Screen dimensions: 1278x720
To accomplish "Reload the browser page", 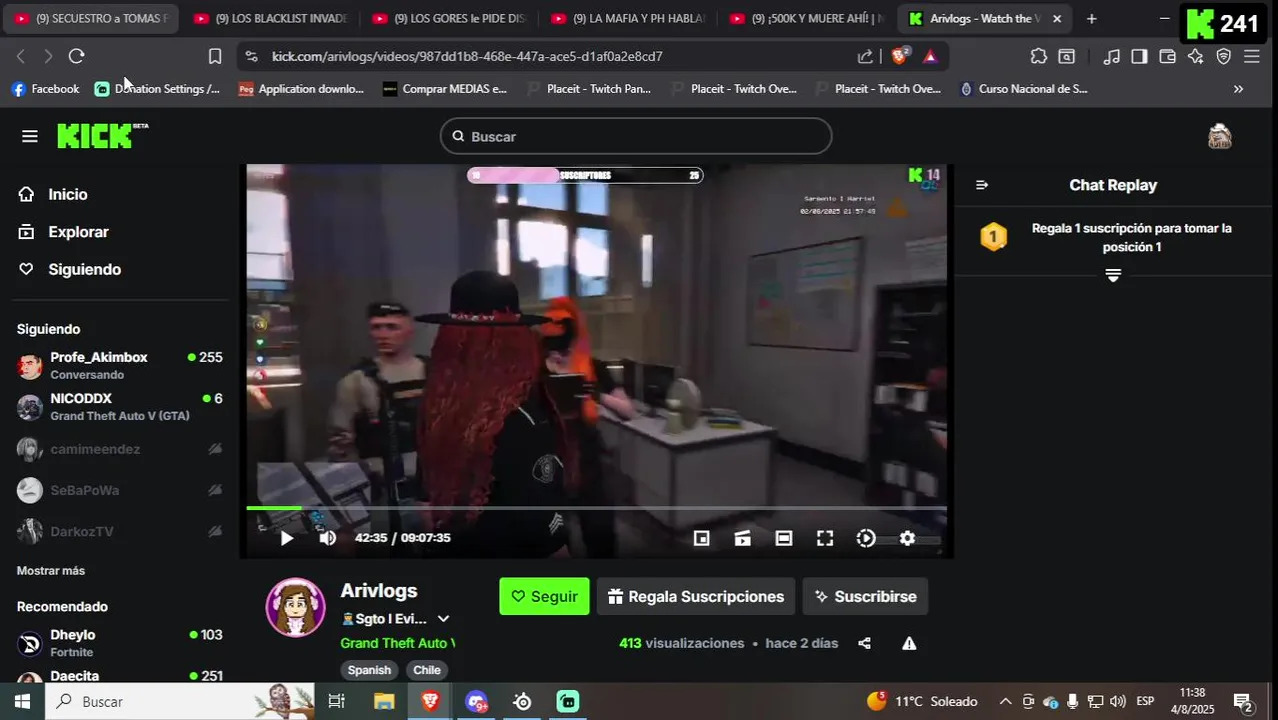I will point(77,56).
